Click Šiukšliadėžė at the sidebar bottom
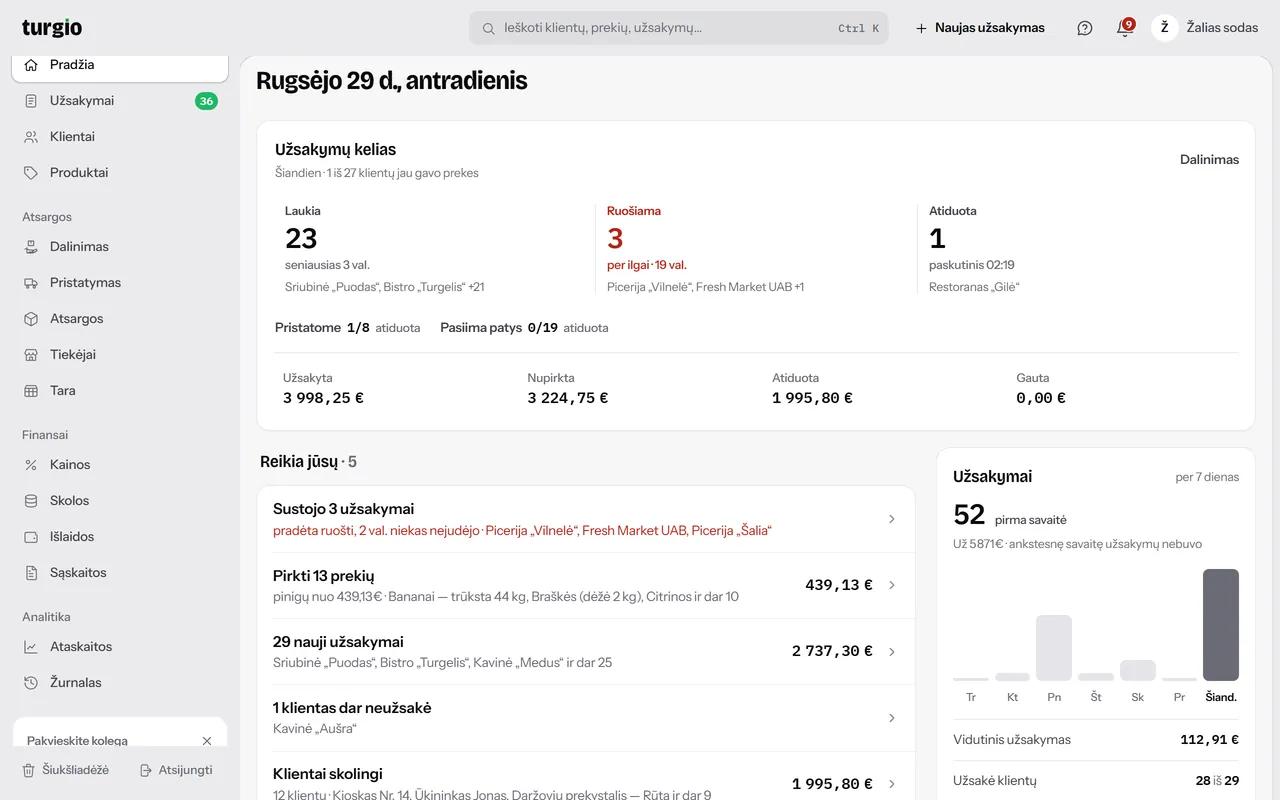 tap(66, 770)
